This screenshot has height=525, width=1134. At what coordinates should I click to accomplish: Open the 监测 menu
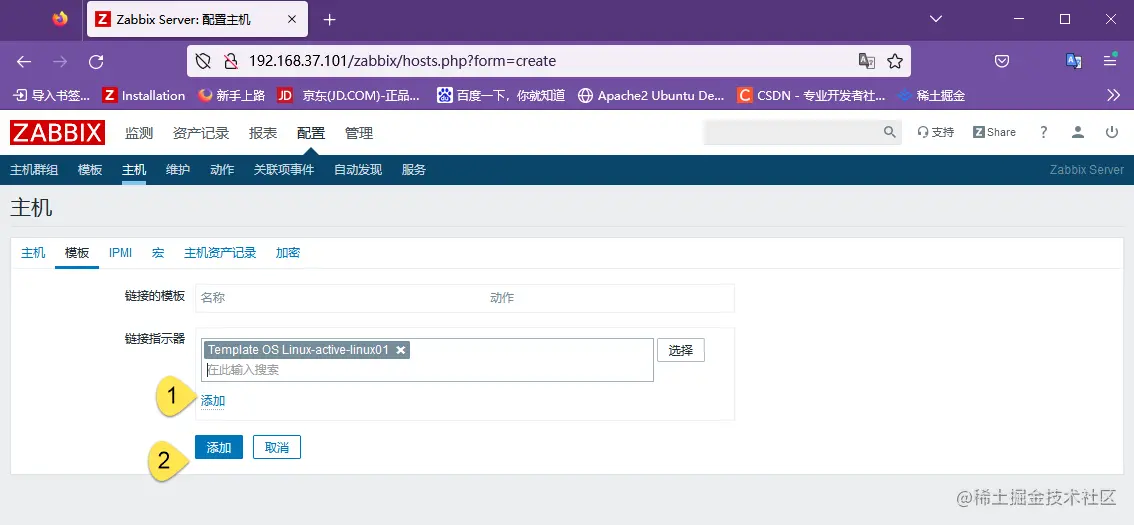coord(139,133)
